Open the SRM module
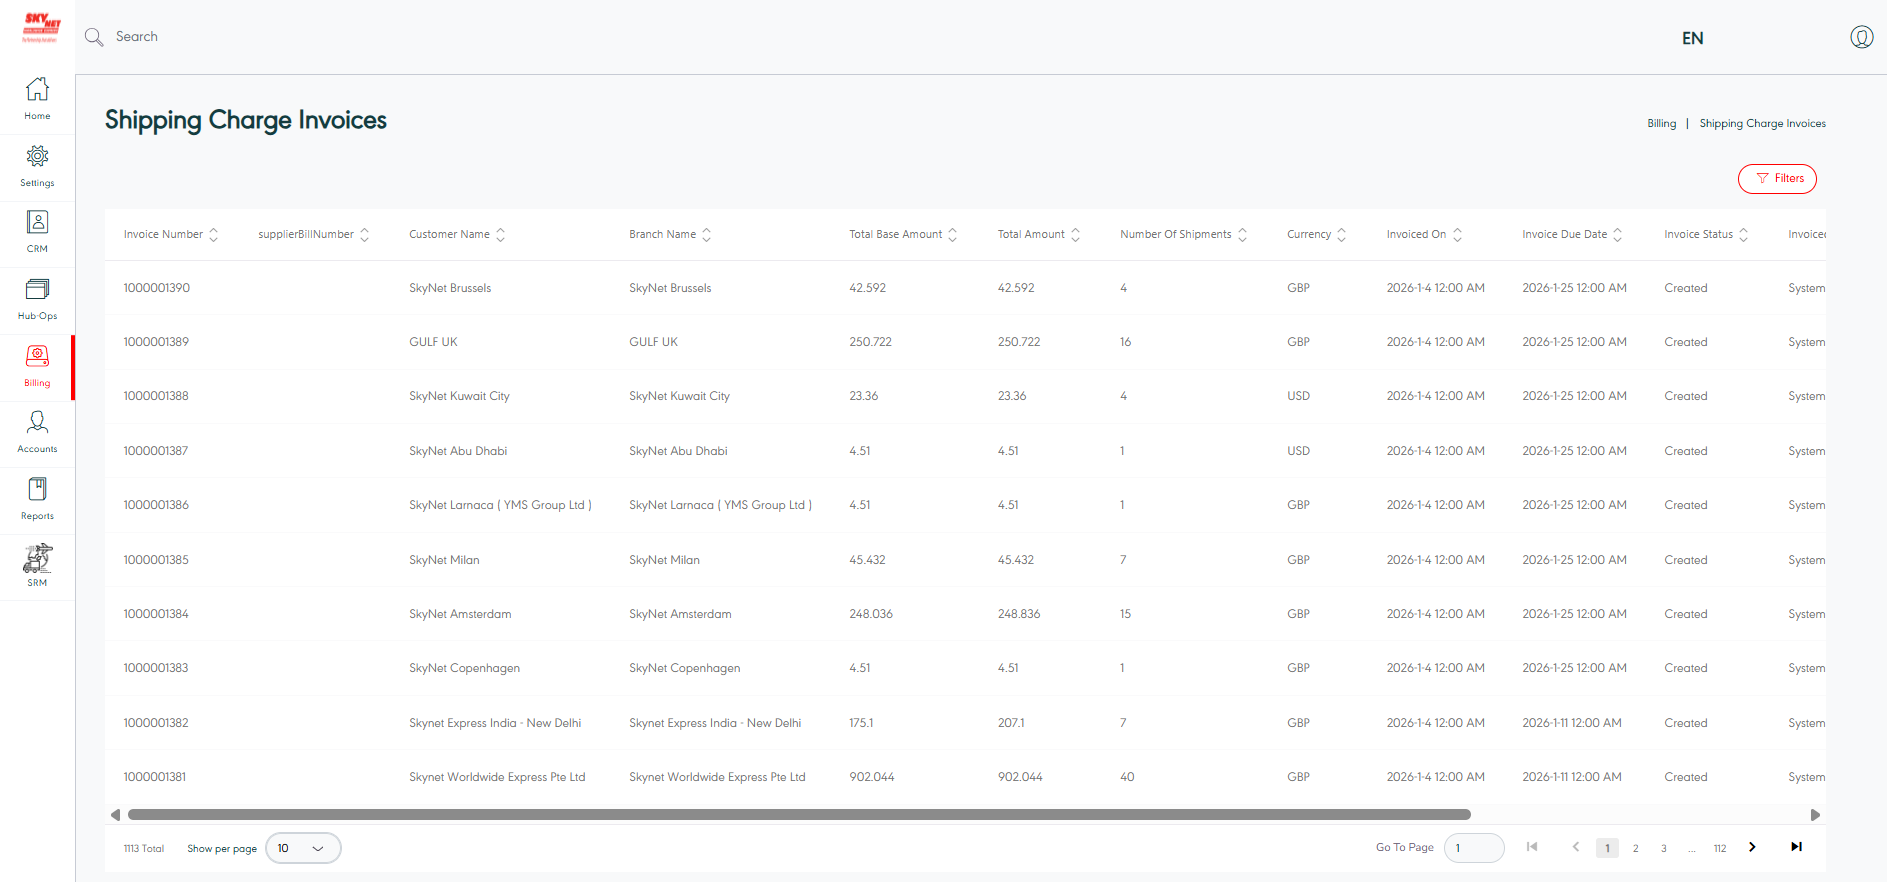The width and height of the screenshot is (1887, 882). (37, 566)
